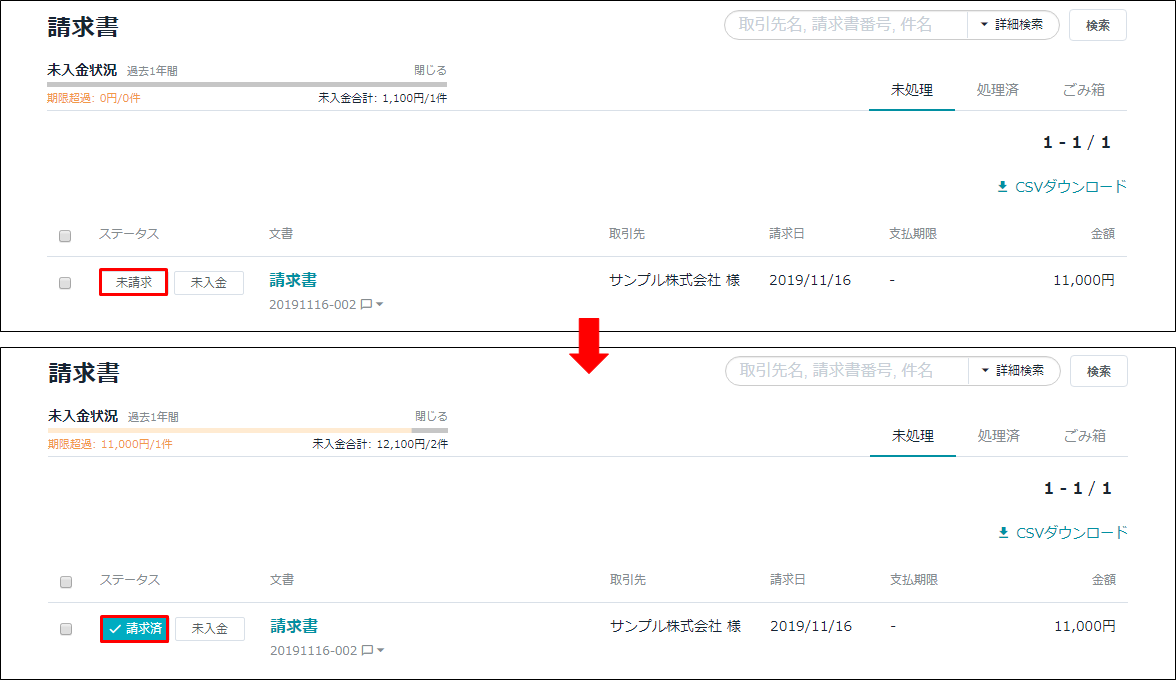
Task: Click the CSV download icon in the lower list
Action: [x=1004, y=533]
